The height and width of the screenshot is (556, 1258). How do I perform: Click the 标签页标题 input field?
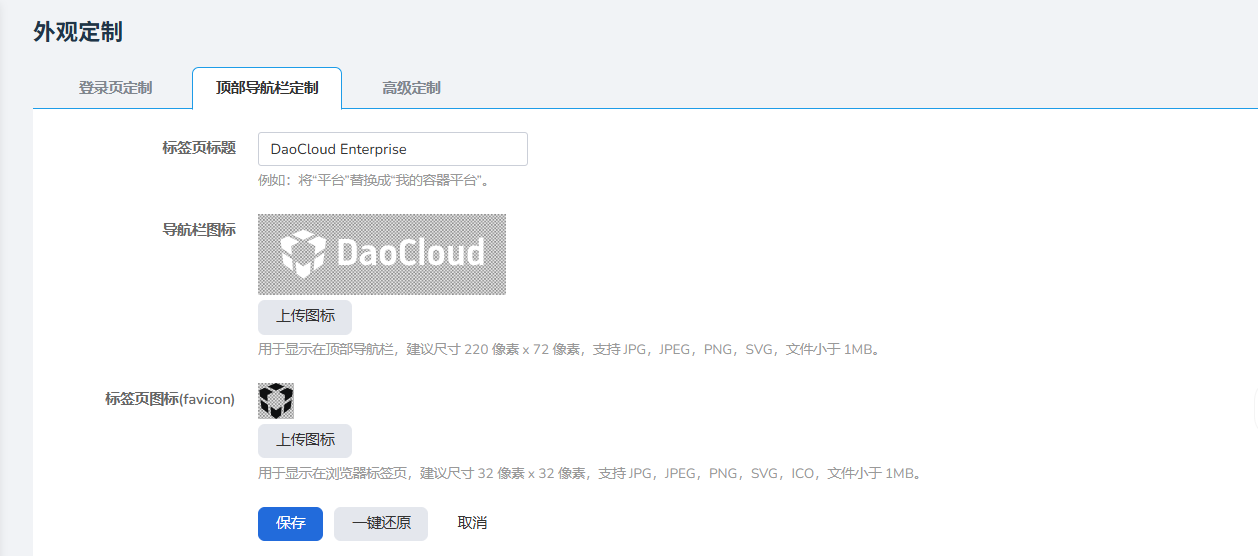(392, 149)
